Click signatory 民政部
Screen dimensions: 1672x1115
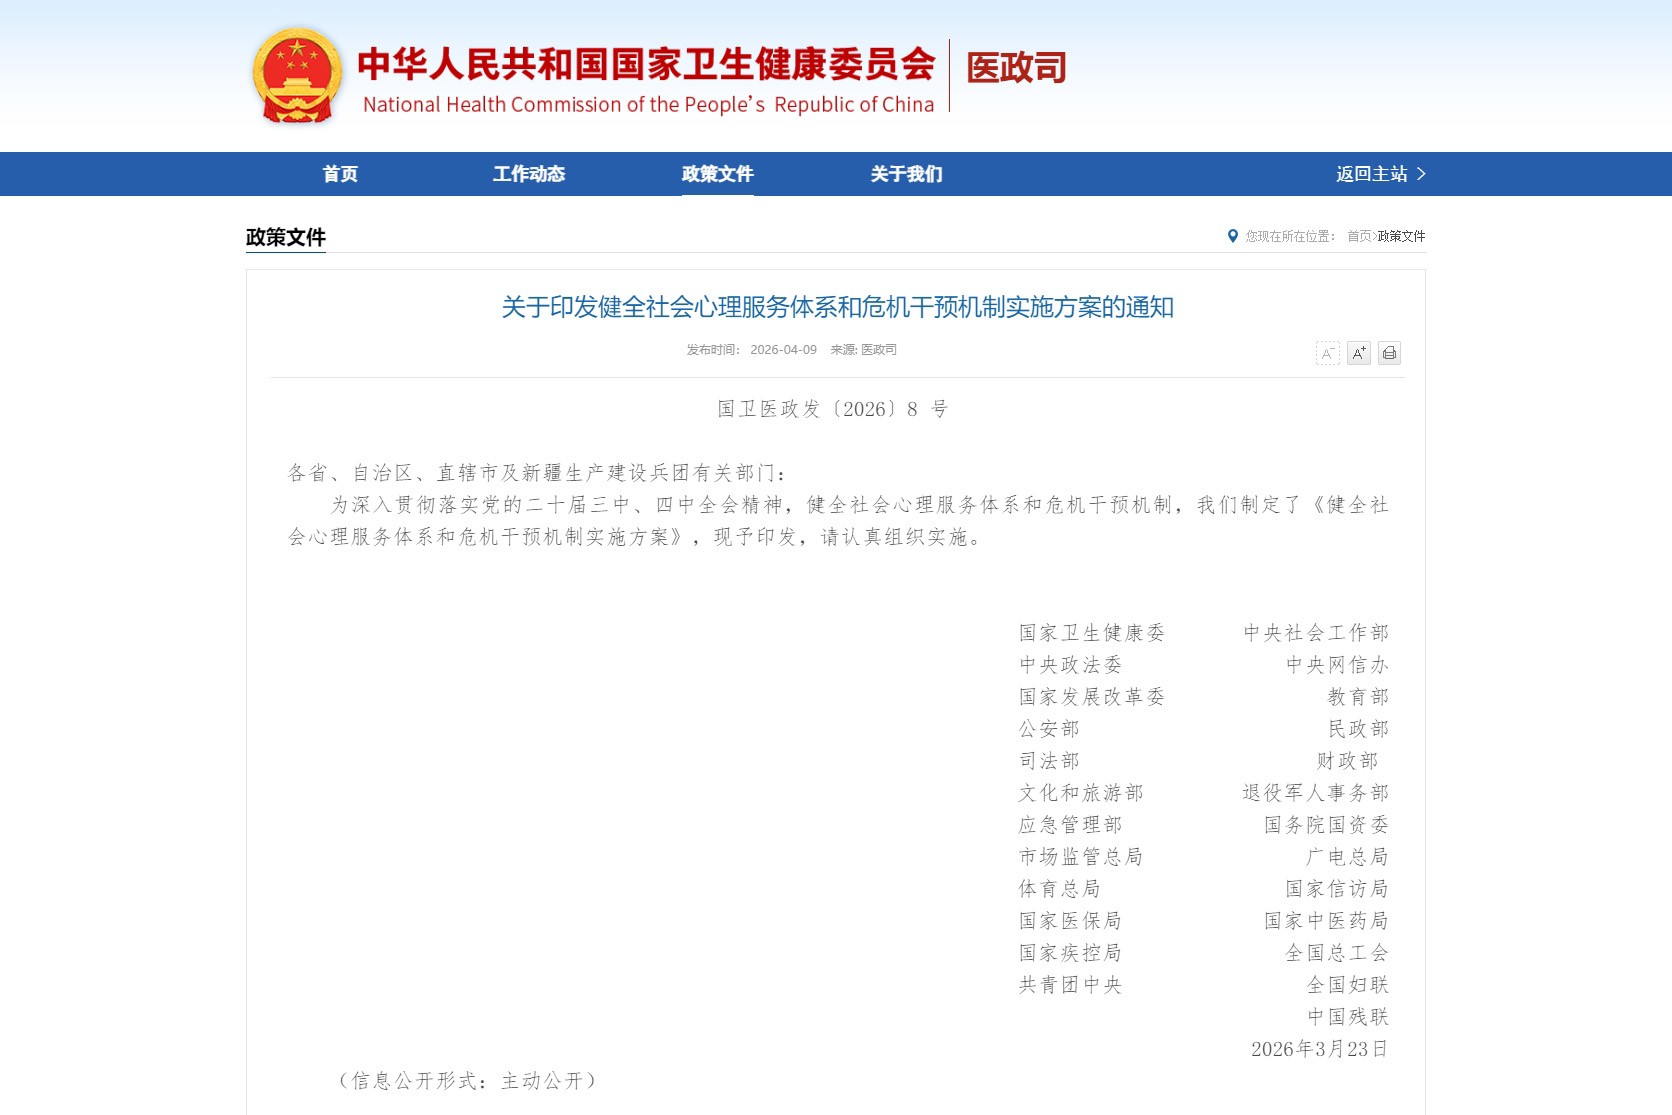tap(1358, 729)
